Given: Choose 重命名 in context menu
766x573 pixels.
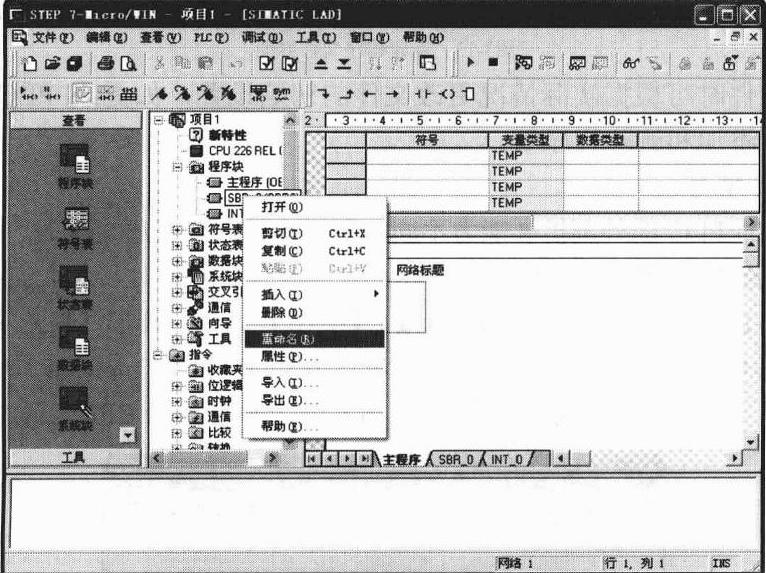Looking at the screenshot, I should click(x=314, y=339).
